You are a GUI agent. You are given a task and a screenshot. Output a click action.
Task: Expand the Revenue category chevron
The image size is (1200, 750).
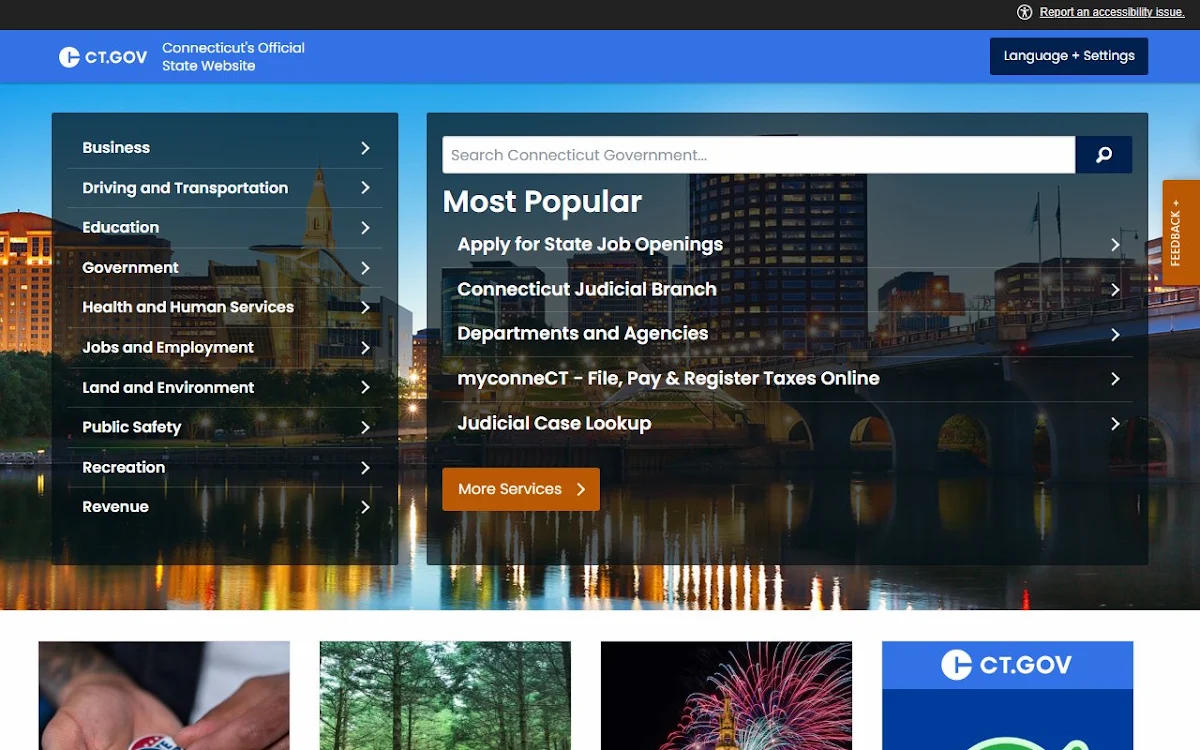pyautogui.click(x=365, y=507)
